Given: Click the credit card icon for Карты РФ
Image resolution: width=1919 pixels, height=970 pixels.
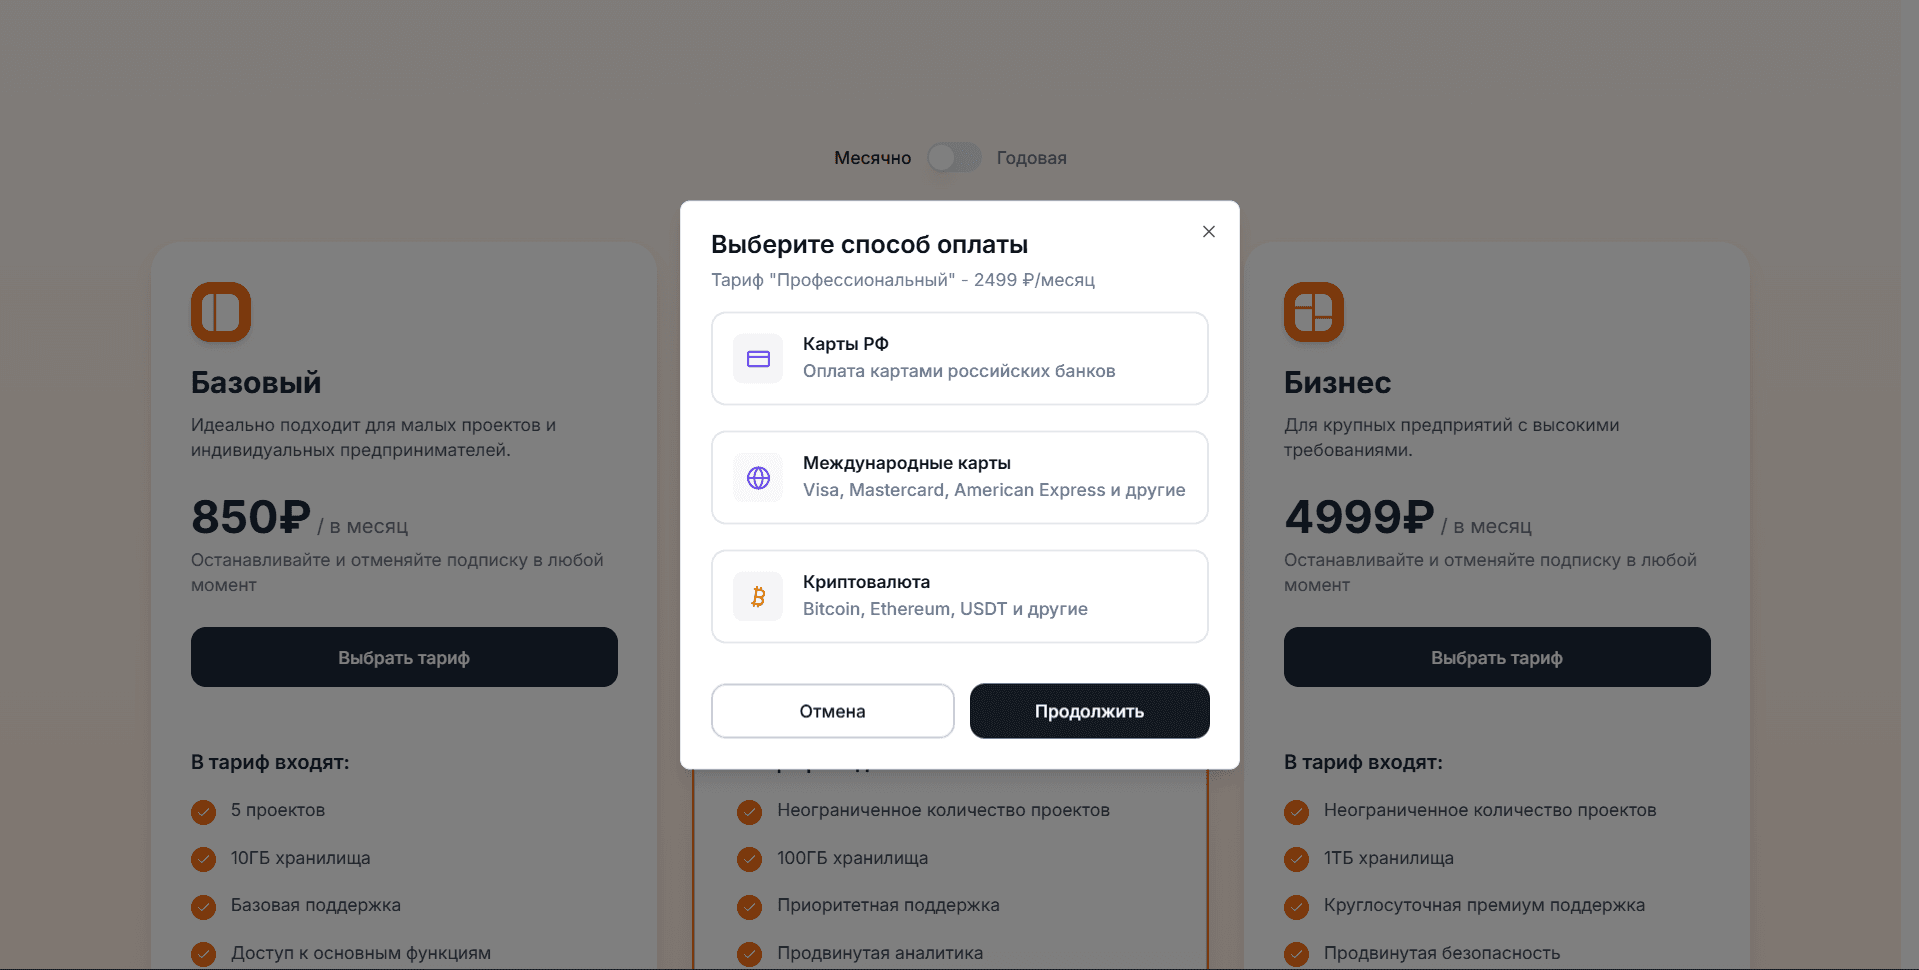Looking at the screenshot, I should click(x=758, y=359).
